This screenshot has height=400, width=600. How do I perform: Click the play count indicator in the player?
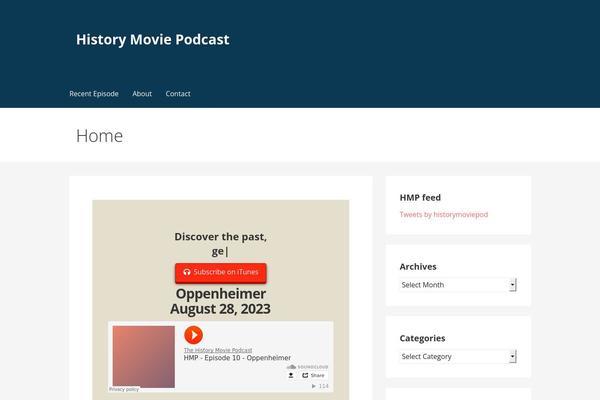[x=320, y=386]
